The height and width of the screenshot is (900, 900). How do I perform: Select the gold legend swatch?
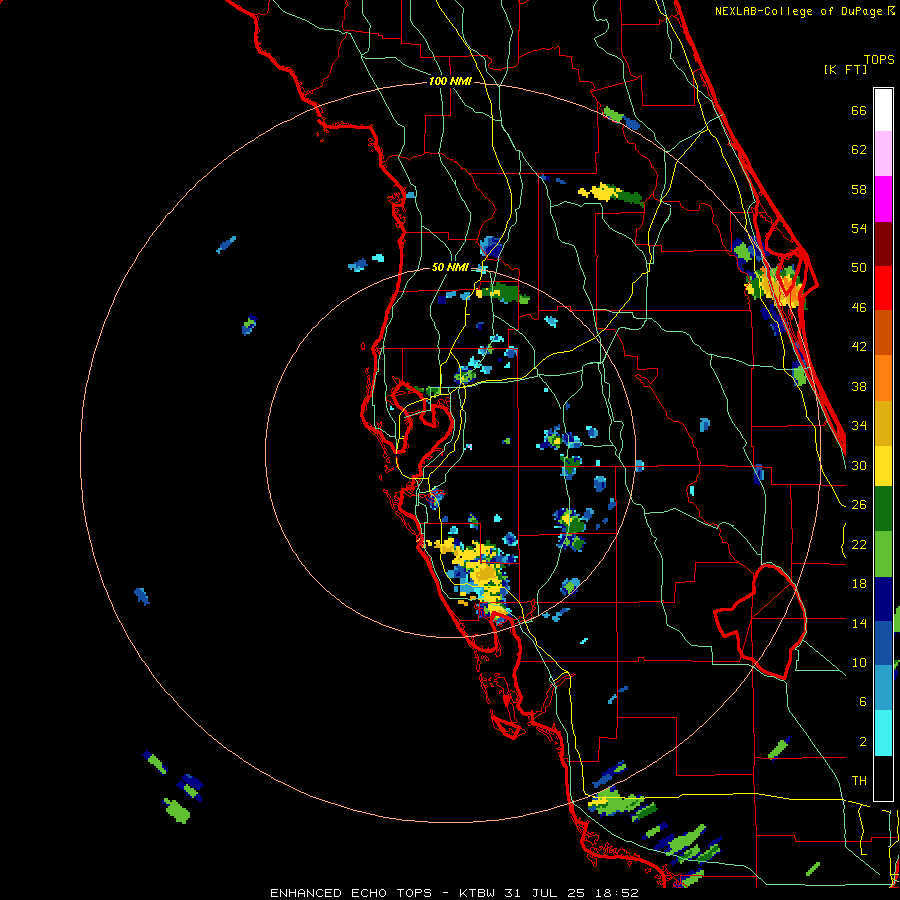pyautogui.click(x=883, y=423)
